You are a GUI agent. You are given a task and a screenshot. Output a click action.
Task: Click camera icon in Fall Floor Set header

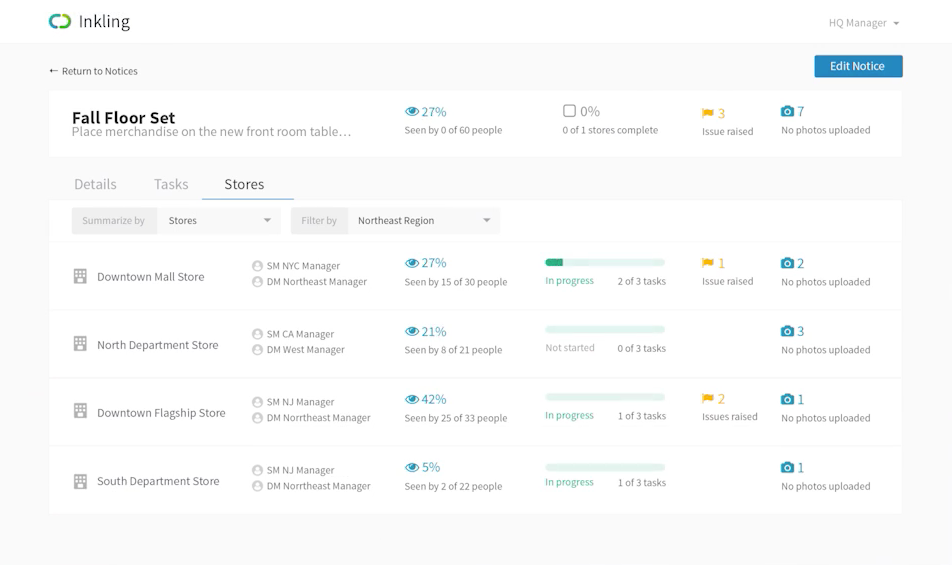click(787, 111)
